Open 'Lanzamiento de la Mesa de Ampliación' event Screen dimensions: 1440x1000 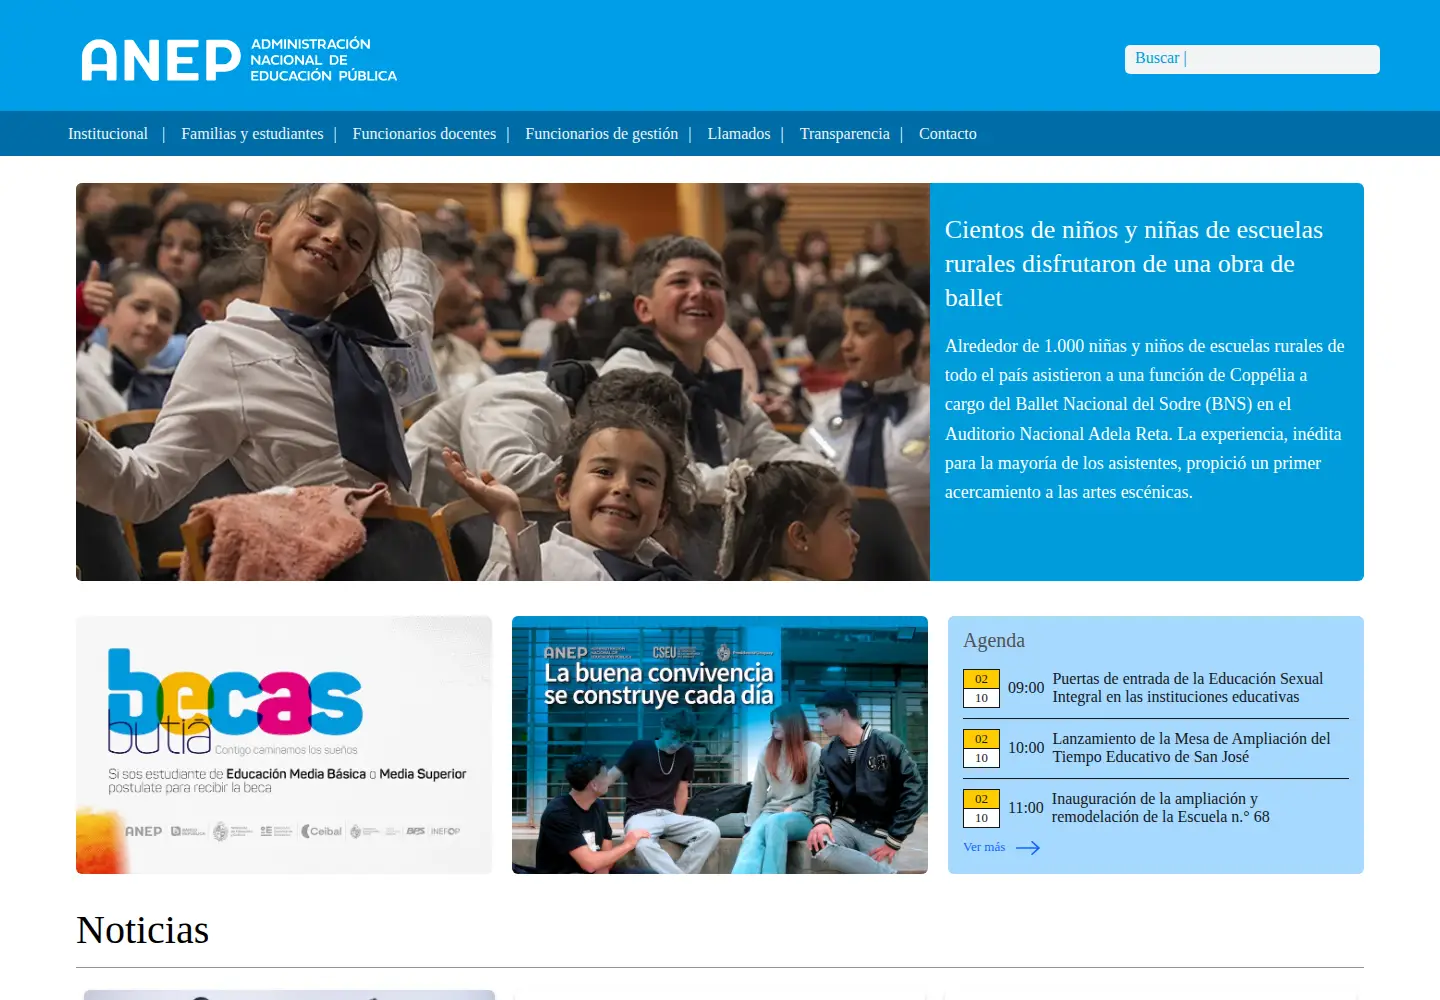click(x=1191, y=748)
